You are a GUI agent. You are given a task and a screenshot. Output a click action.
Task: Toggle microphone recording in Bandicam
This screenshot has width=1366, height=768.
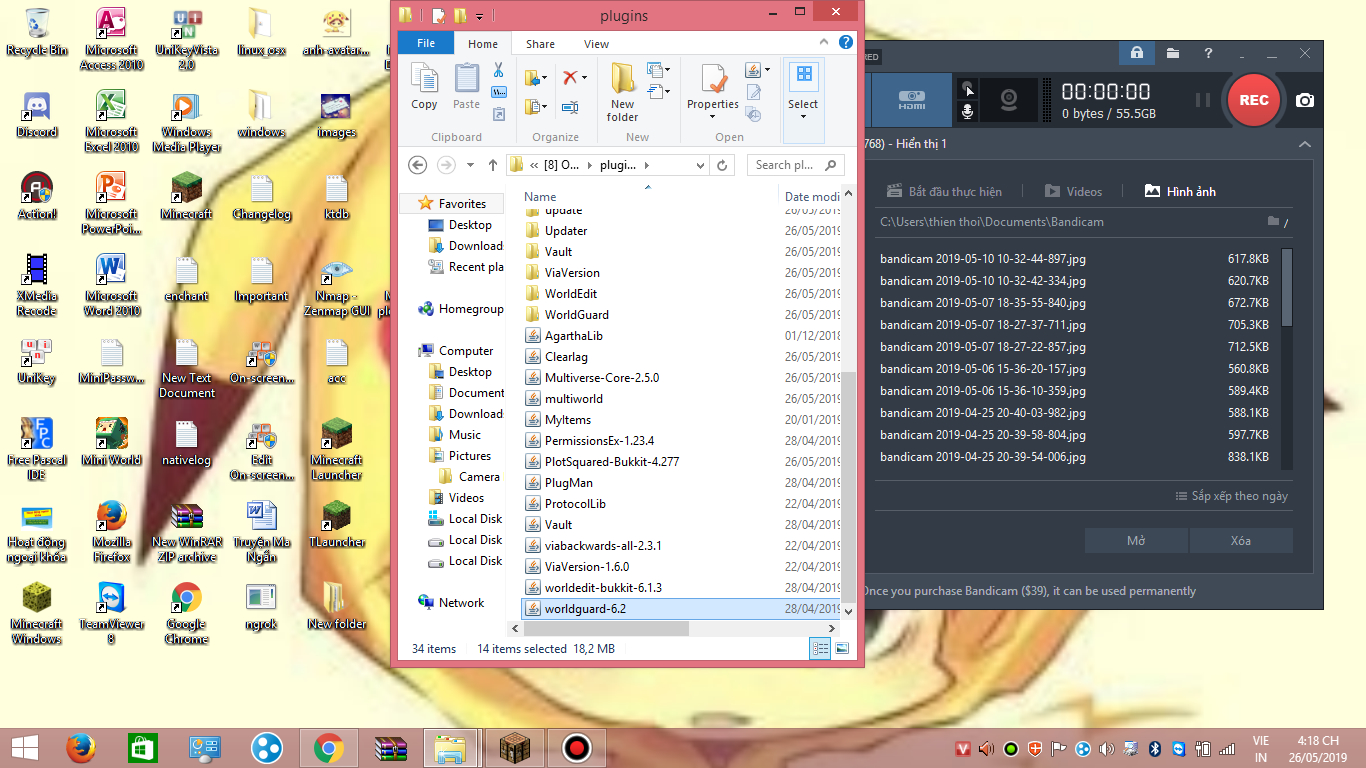[967, 111]
